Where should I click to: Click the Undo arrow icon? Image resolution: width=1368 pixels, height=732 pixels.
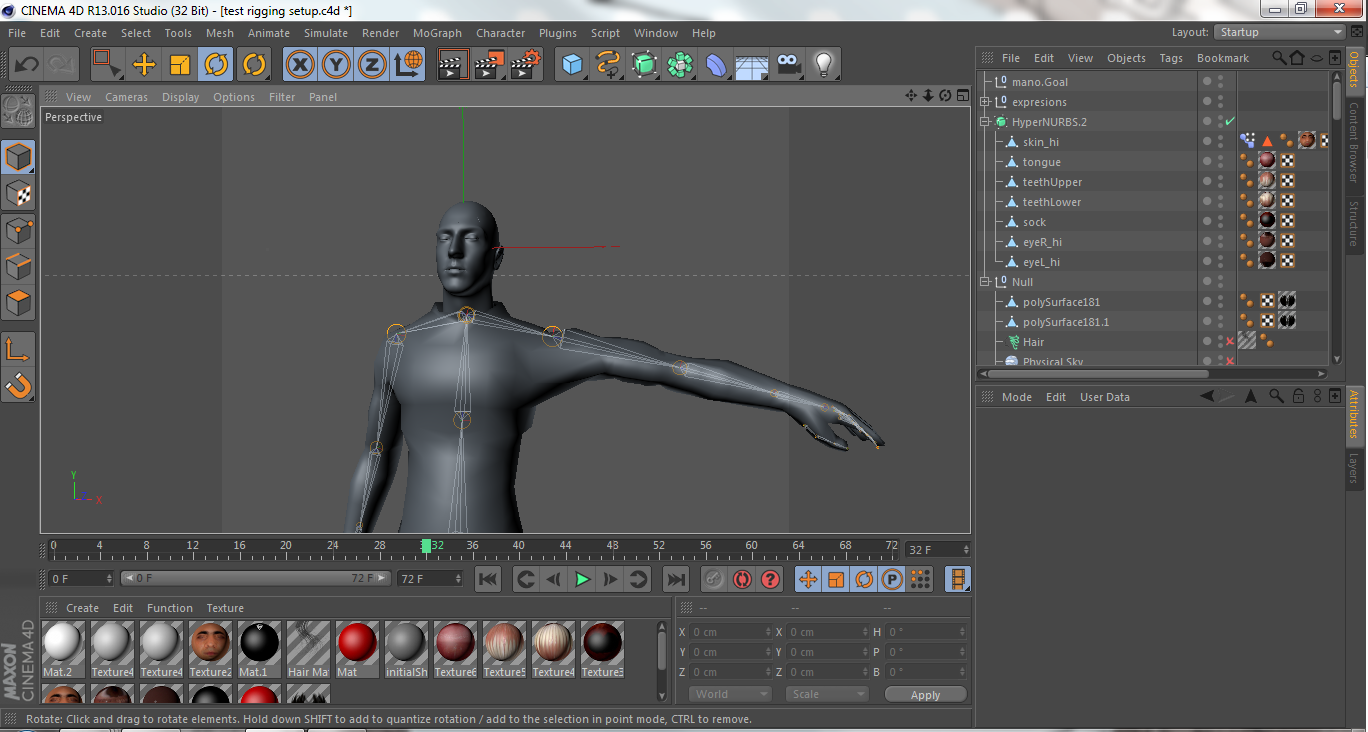click(x=26, y=65)
